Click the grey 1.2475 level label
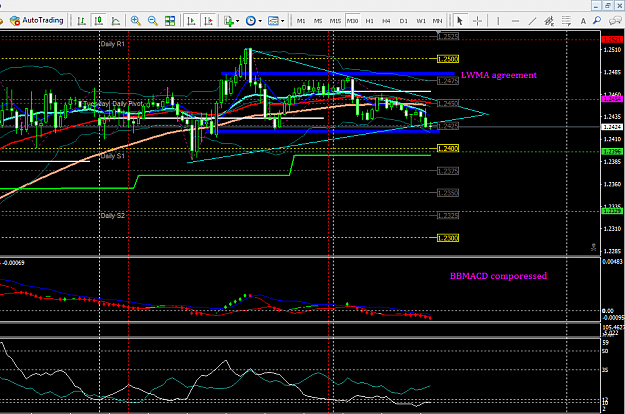 (448, 81)
